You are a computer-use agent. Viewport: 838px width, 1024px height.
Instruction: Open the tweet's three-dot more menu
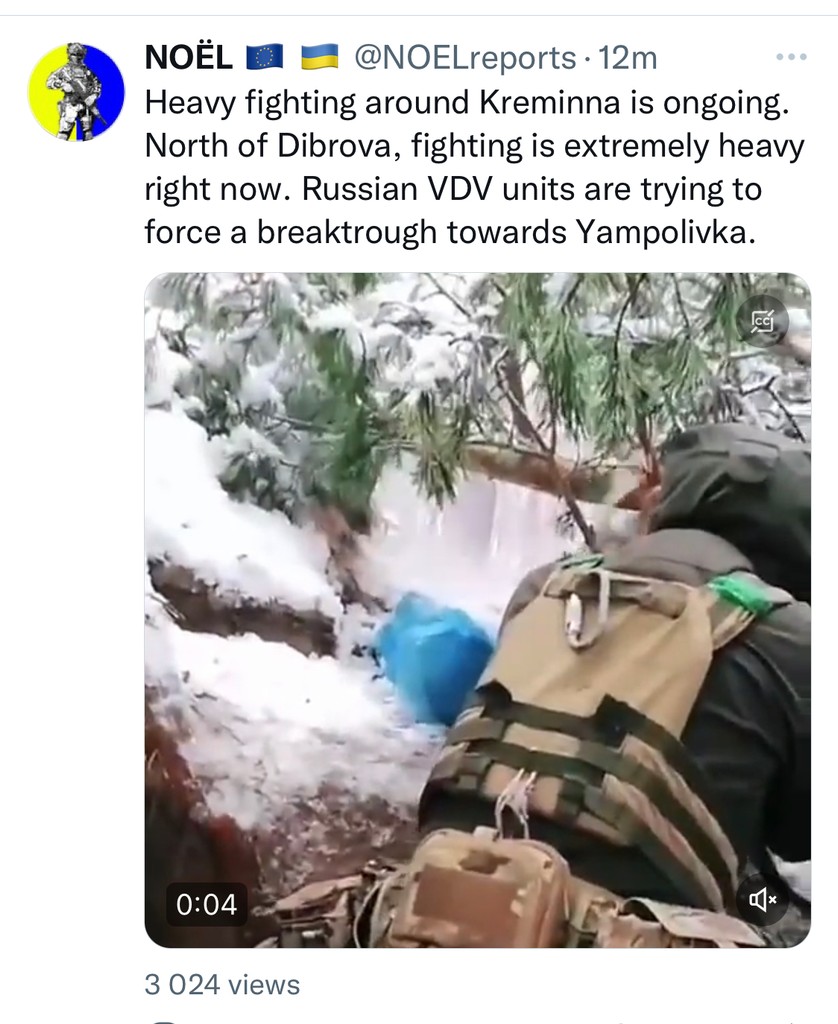[792, 57]
